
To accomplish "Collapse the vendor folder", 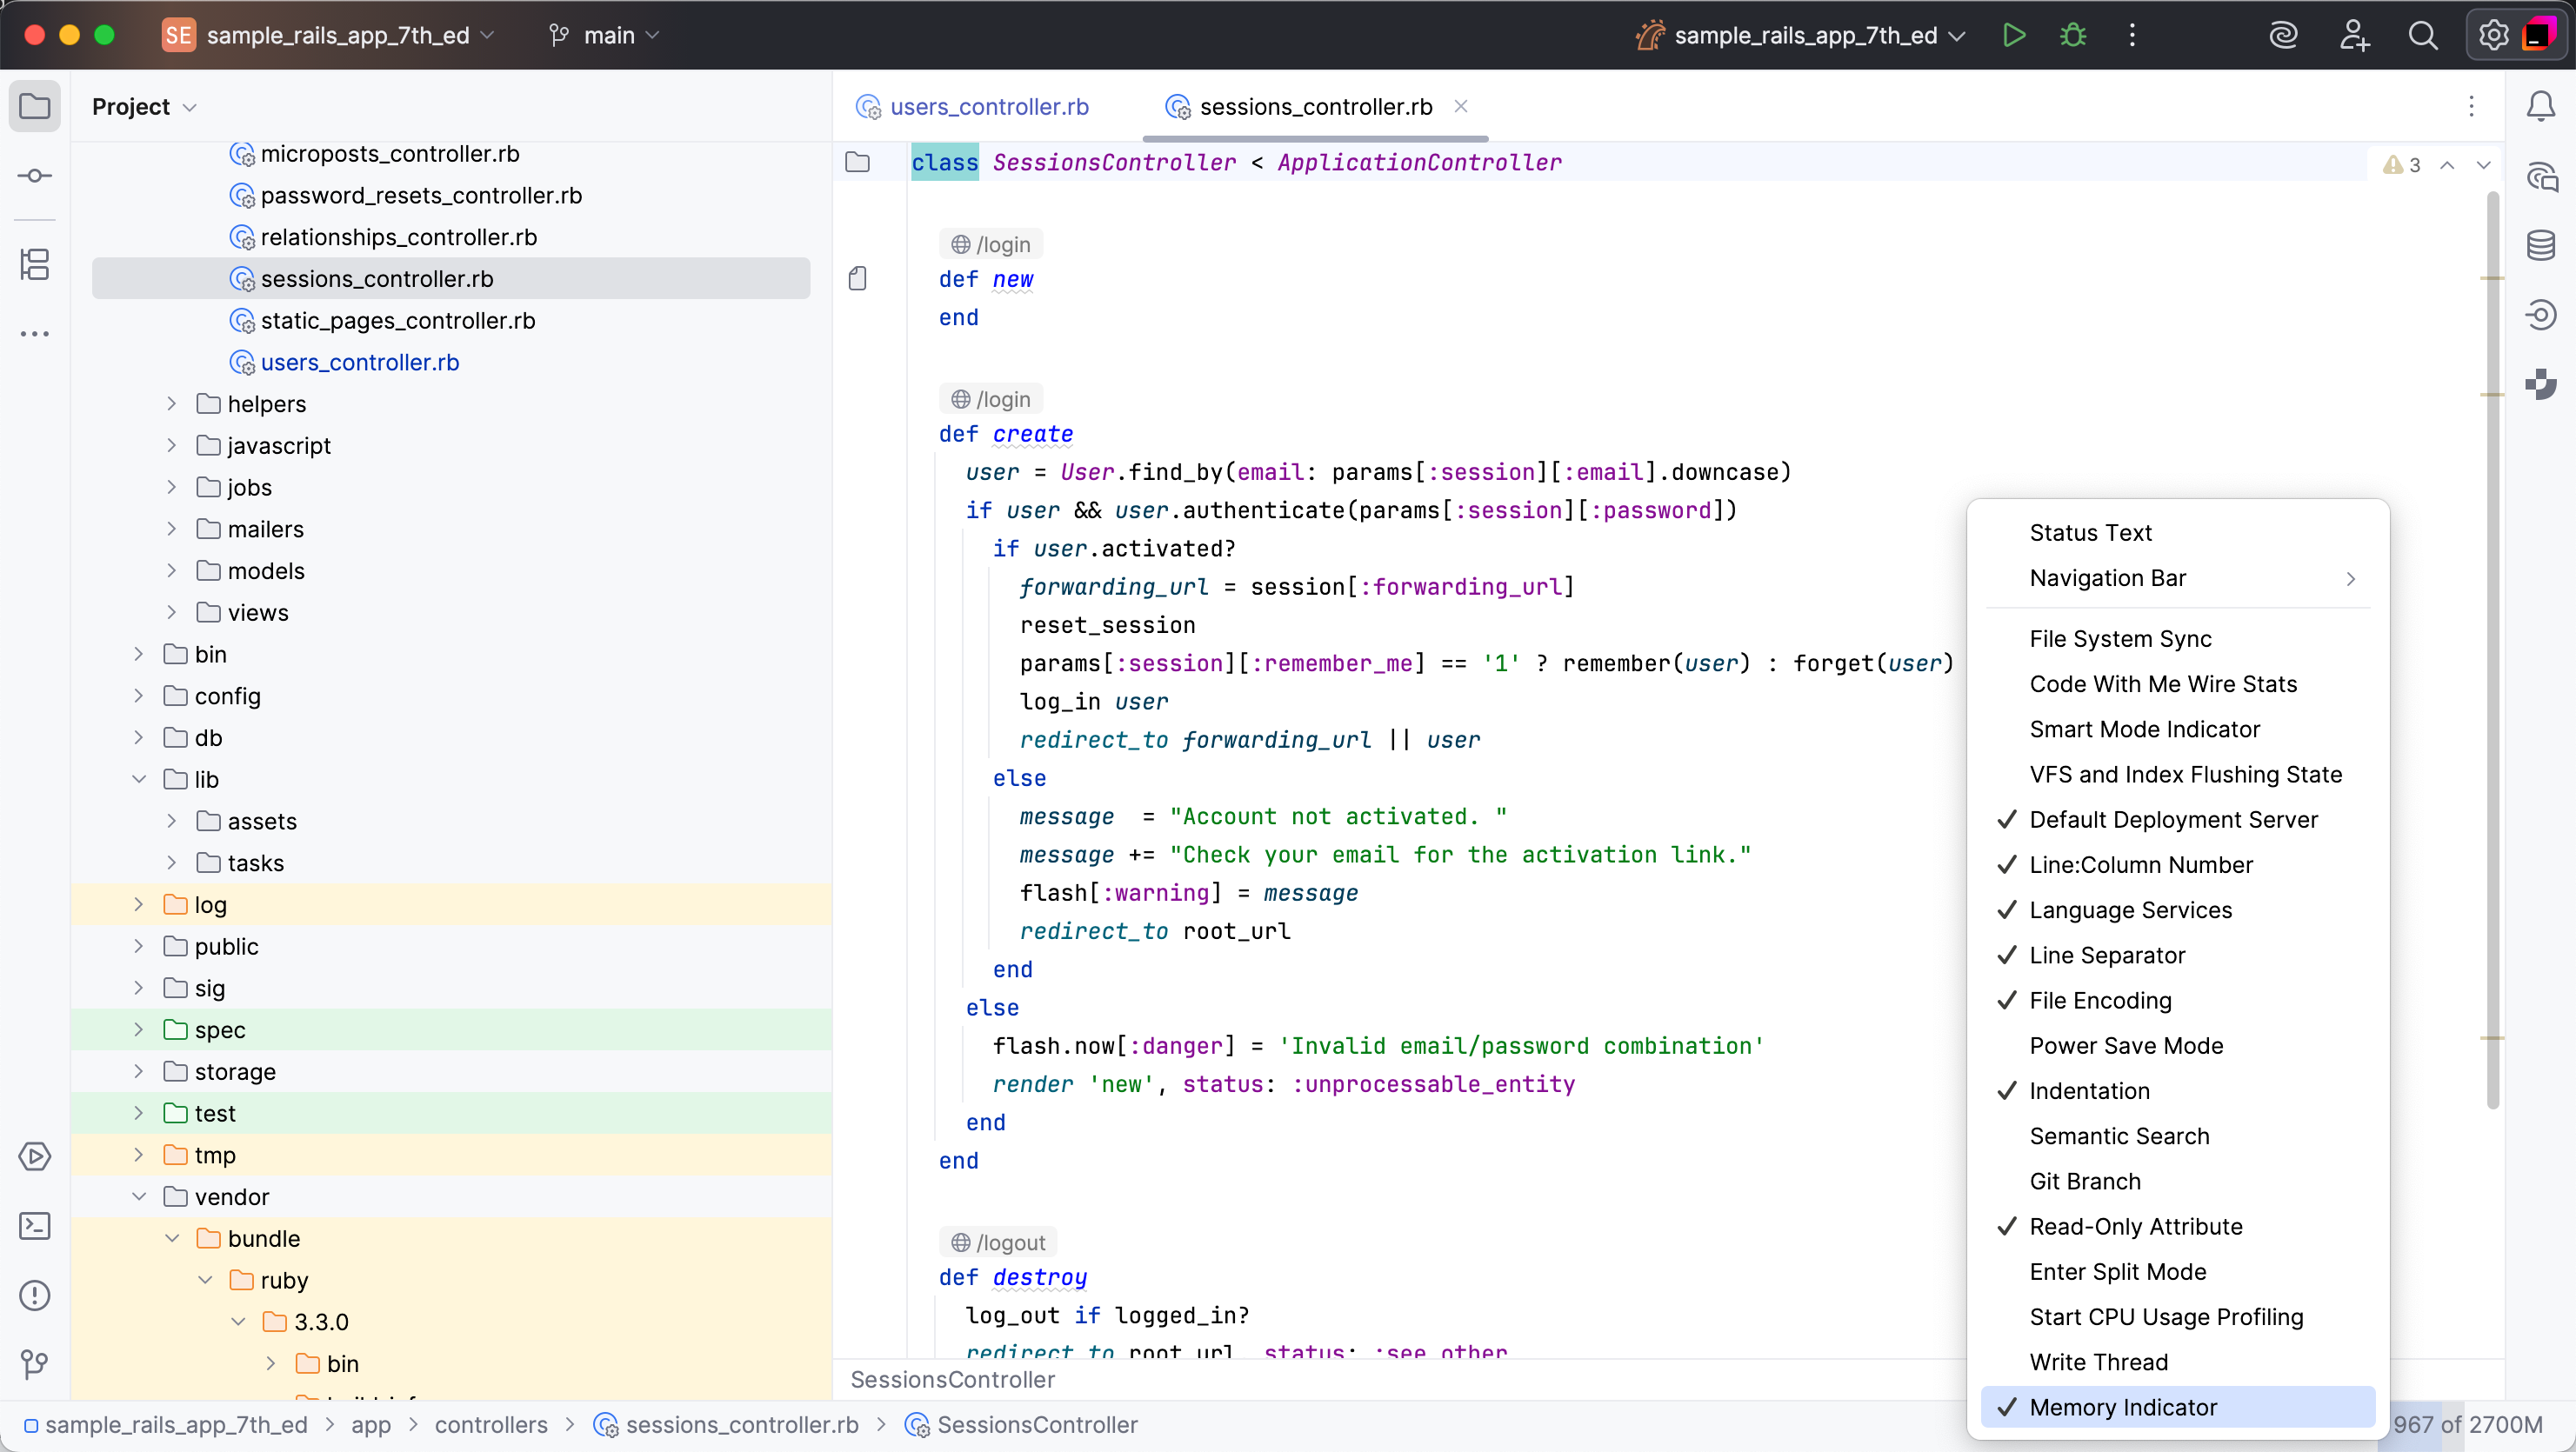I will 139,1197.
